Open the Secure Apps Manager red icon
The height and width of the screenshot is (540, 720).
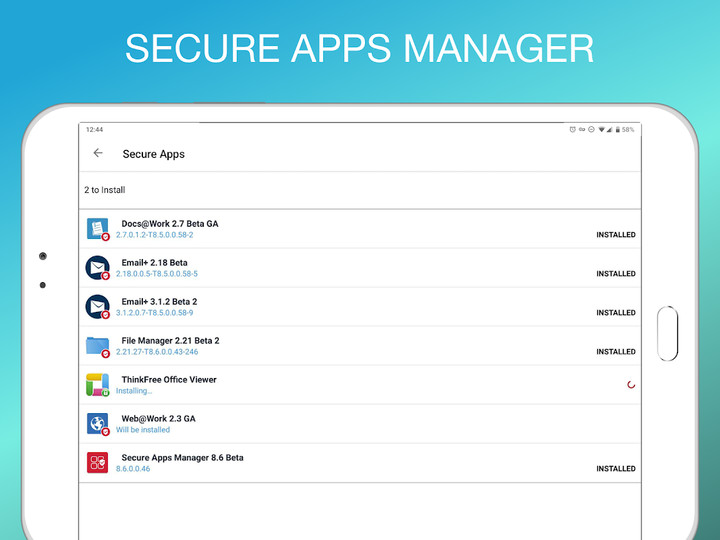[97, 463]
